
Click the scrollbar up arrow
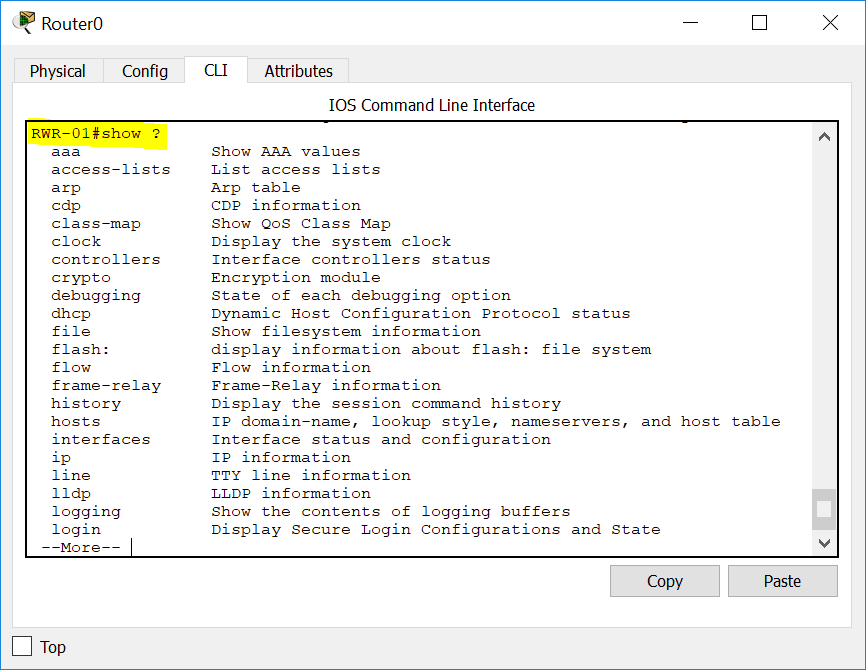point(823,135)
